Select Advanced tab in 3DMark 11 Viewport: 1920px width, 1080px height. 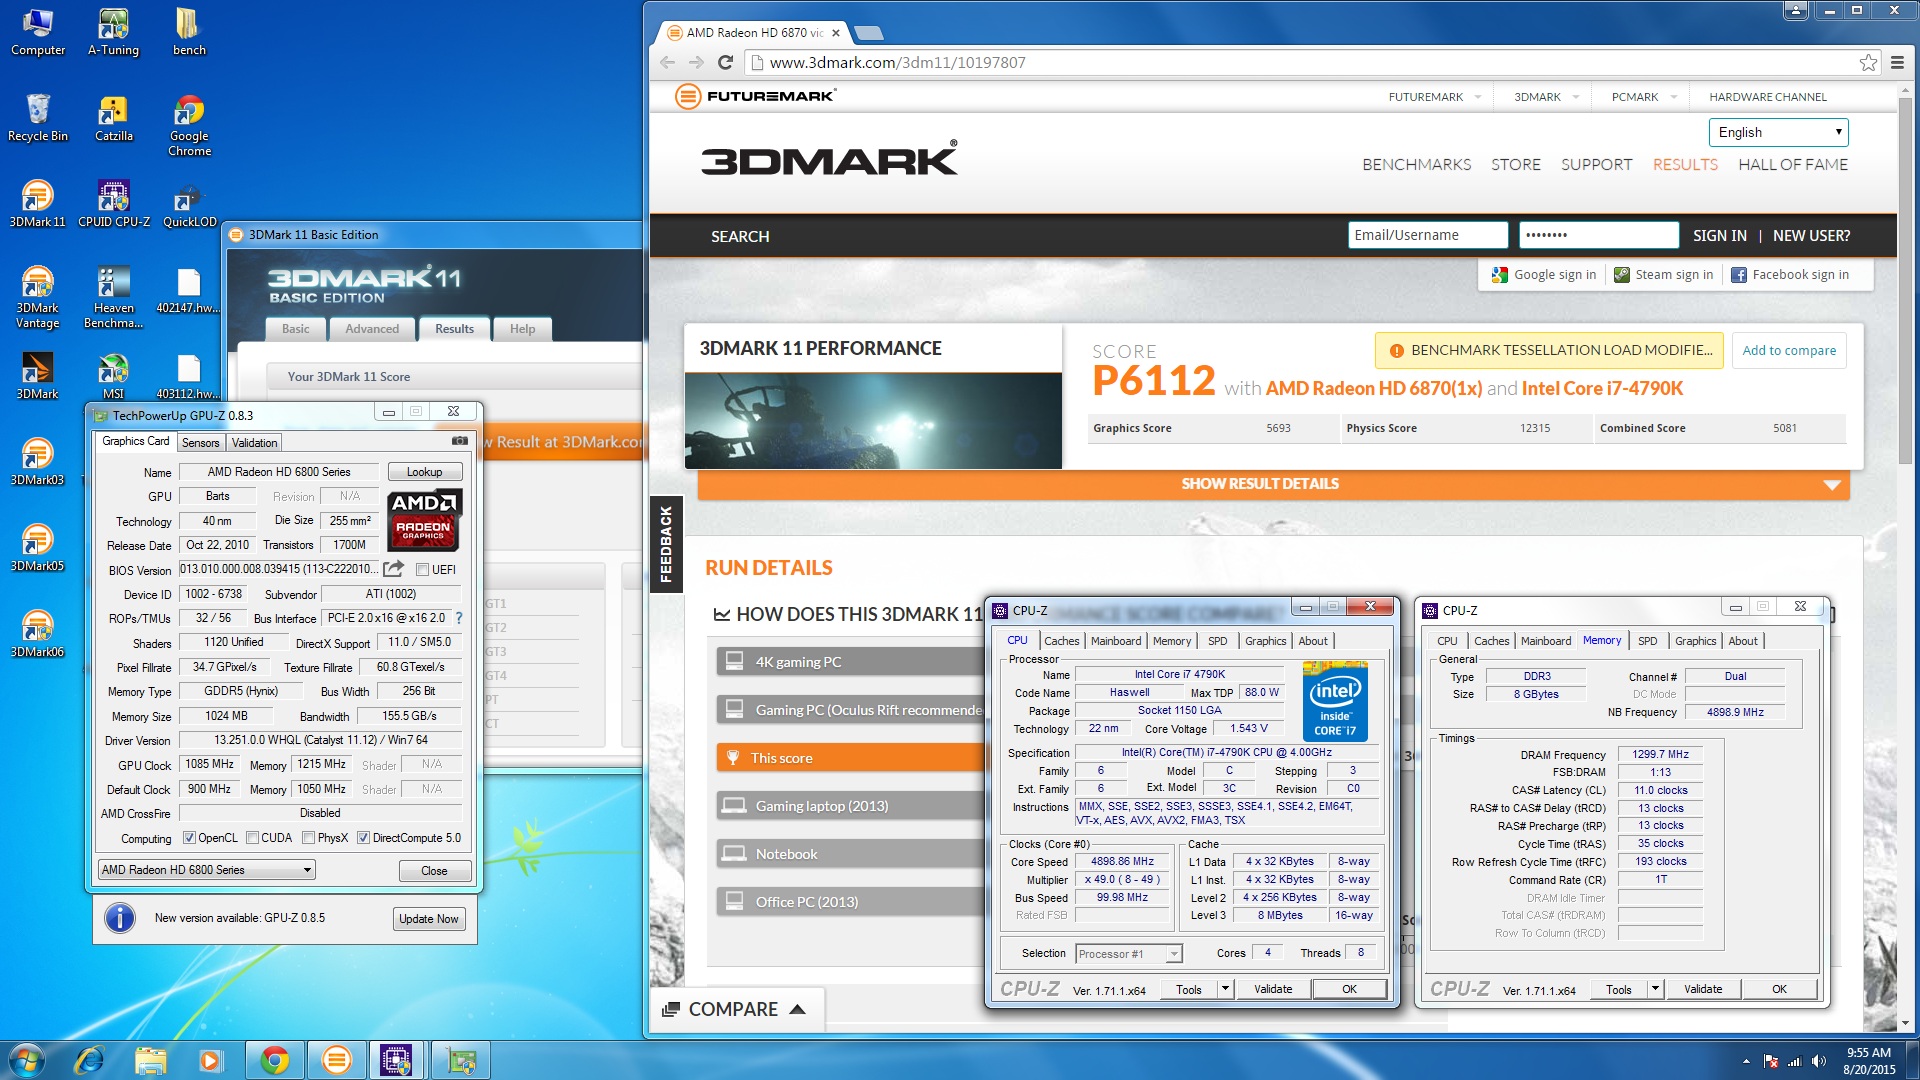point(372,329)
